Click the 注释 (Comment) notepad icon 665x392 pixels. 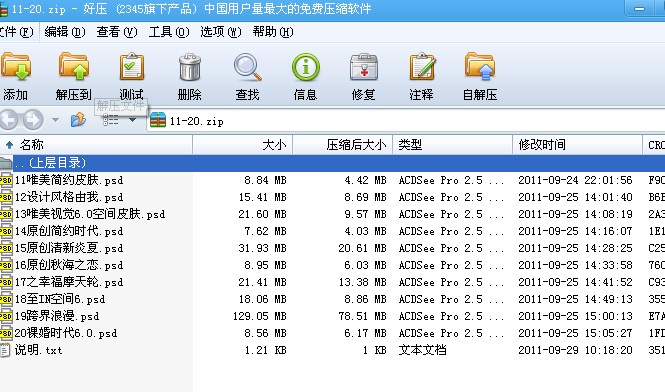tap(422, 67)
